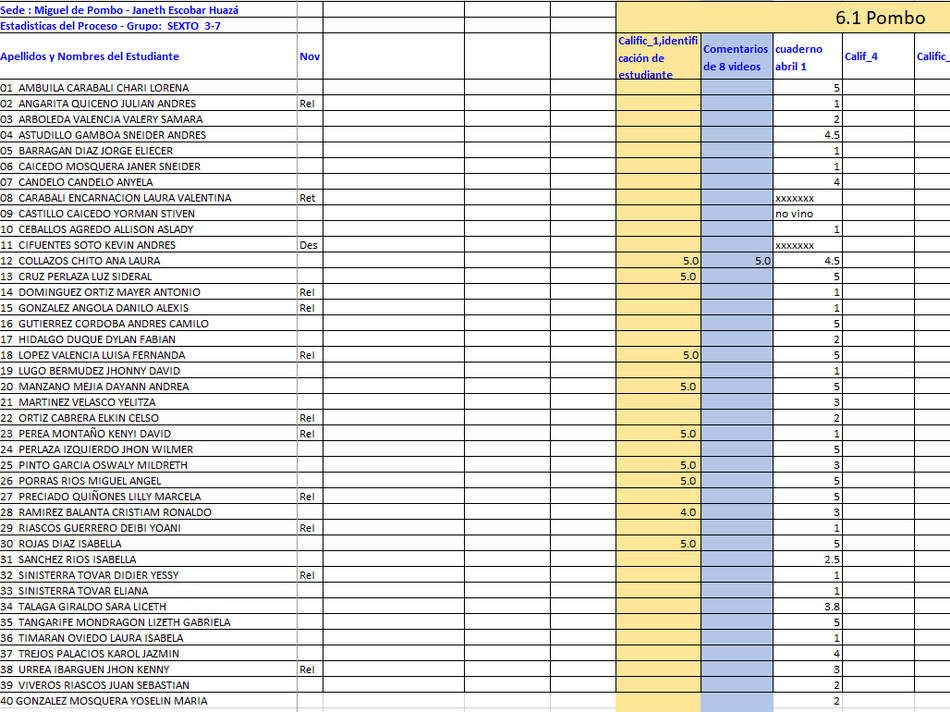Click the "no vino" cell
Viewport: 950px width, 712px height.
[793, 214]
